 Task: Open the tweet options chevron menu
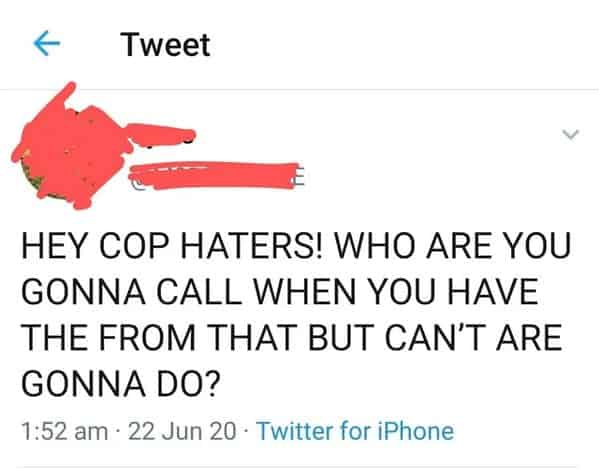click(570, 134)
